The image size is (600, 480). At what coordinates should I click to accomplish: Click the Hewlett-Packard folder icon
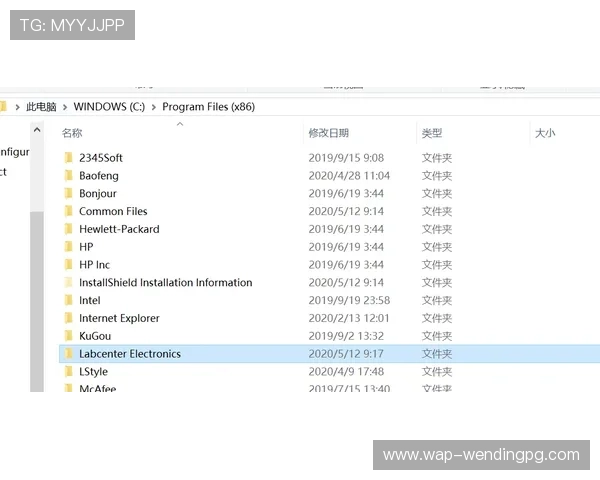pyautogui.click(x=68, y=229)
